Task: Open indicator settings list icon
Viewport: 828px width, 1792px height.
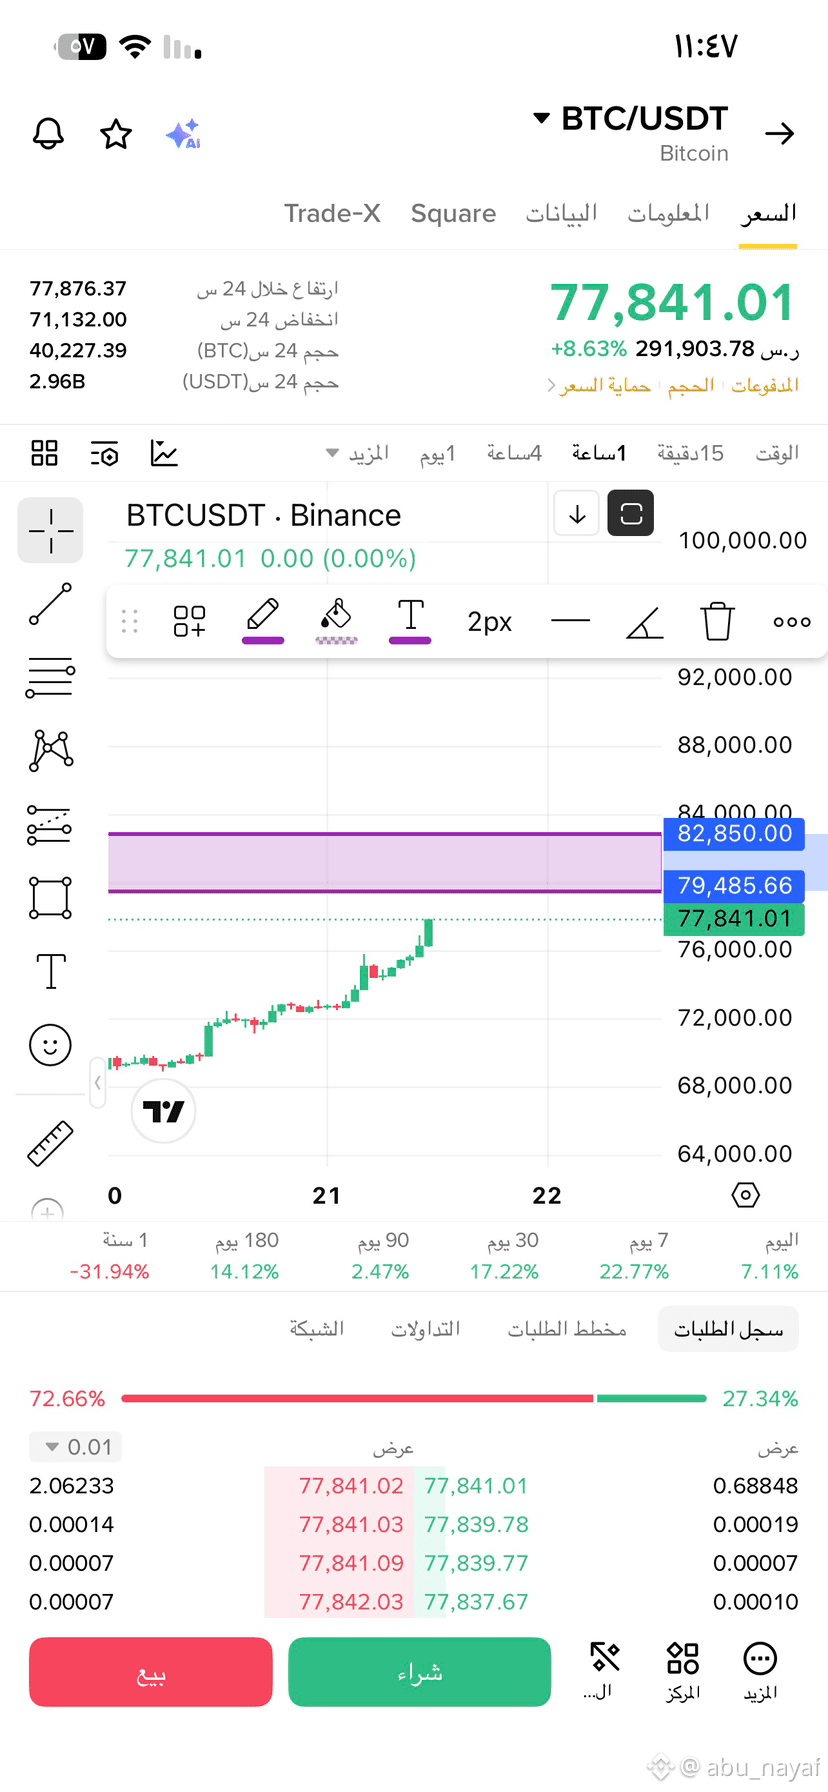Action: coord(104,453)
